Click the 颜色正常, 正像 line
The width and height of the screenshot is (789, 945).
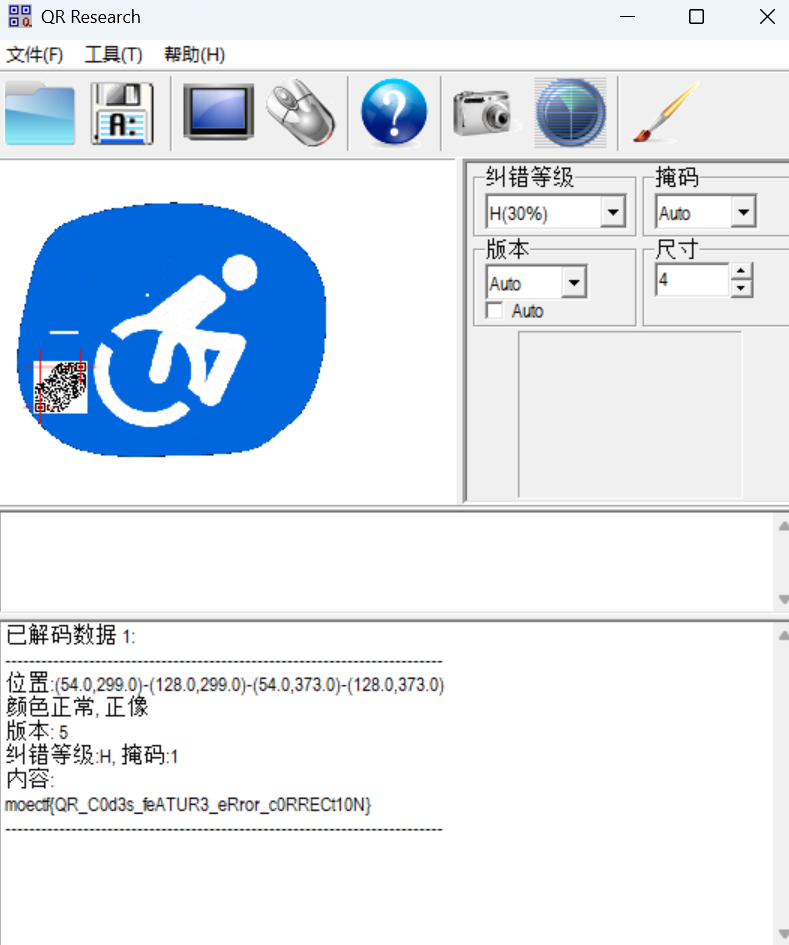[x=77, y=707]
